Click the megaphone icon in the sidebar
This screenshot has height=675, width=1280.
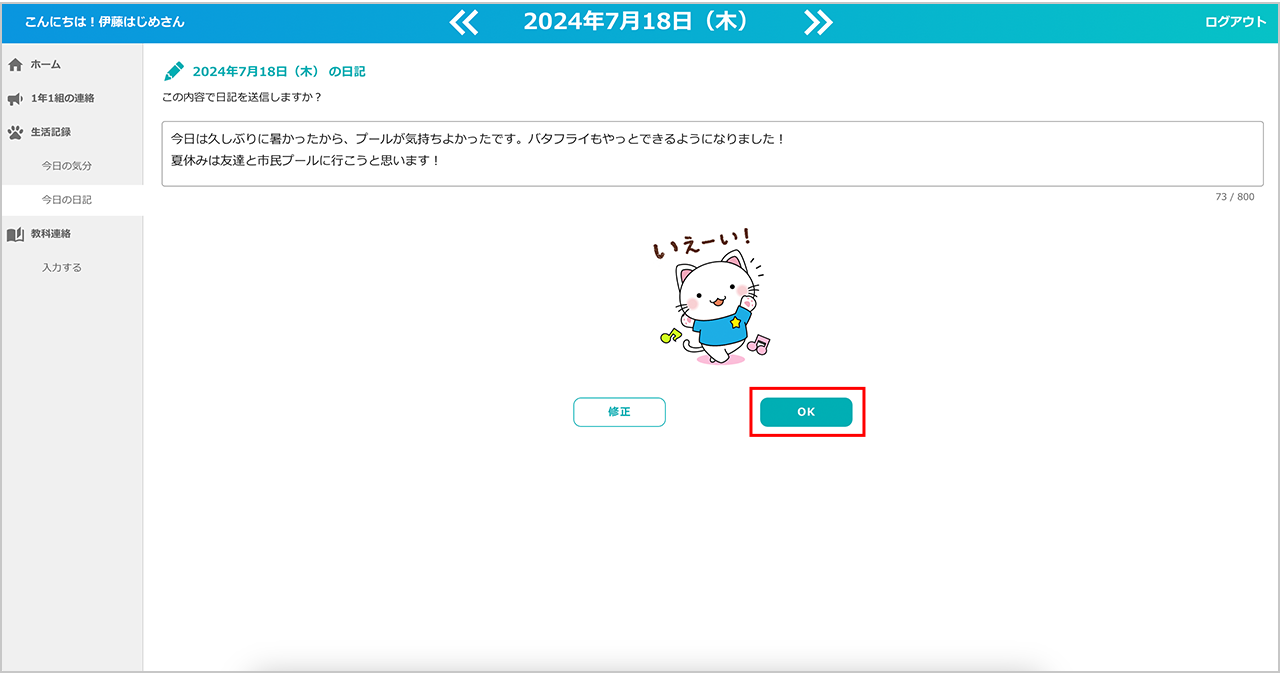click(x=15, y=98)
